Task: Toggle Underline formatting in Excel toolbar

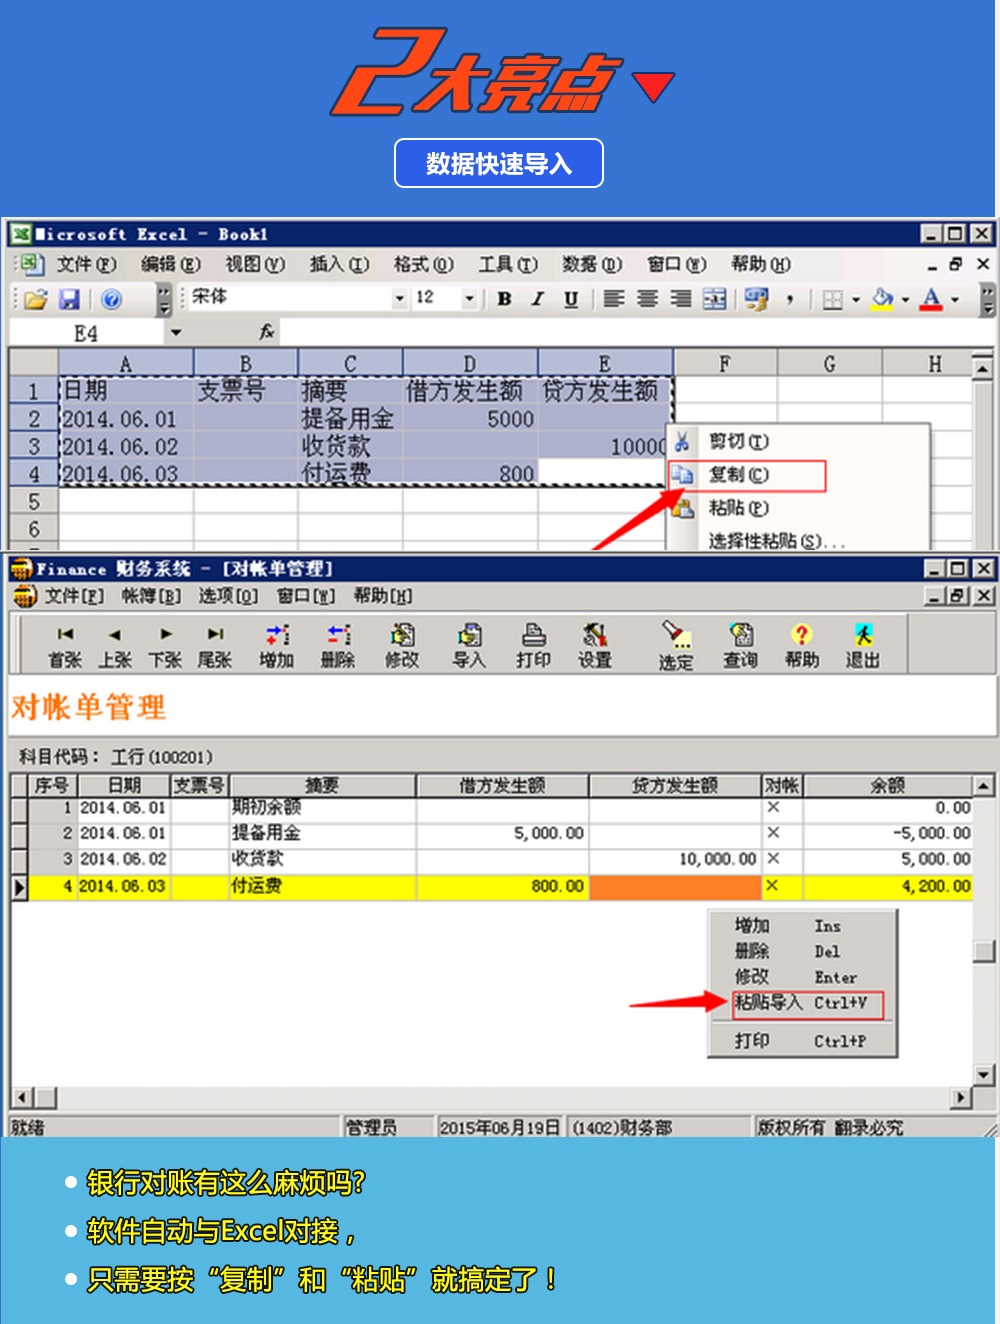Action: pos(571,299)
